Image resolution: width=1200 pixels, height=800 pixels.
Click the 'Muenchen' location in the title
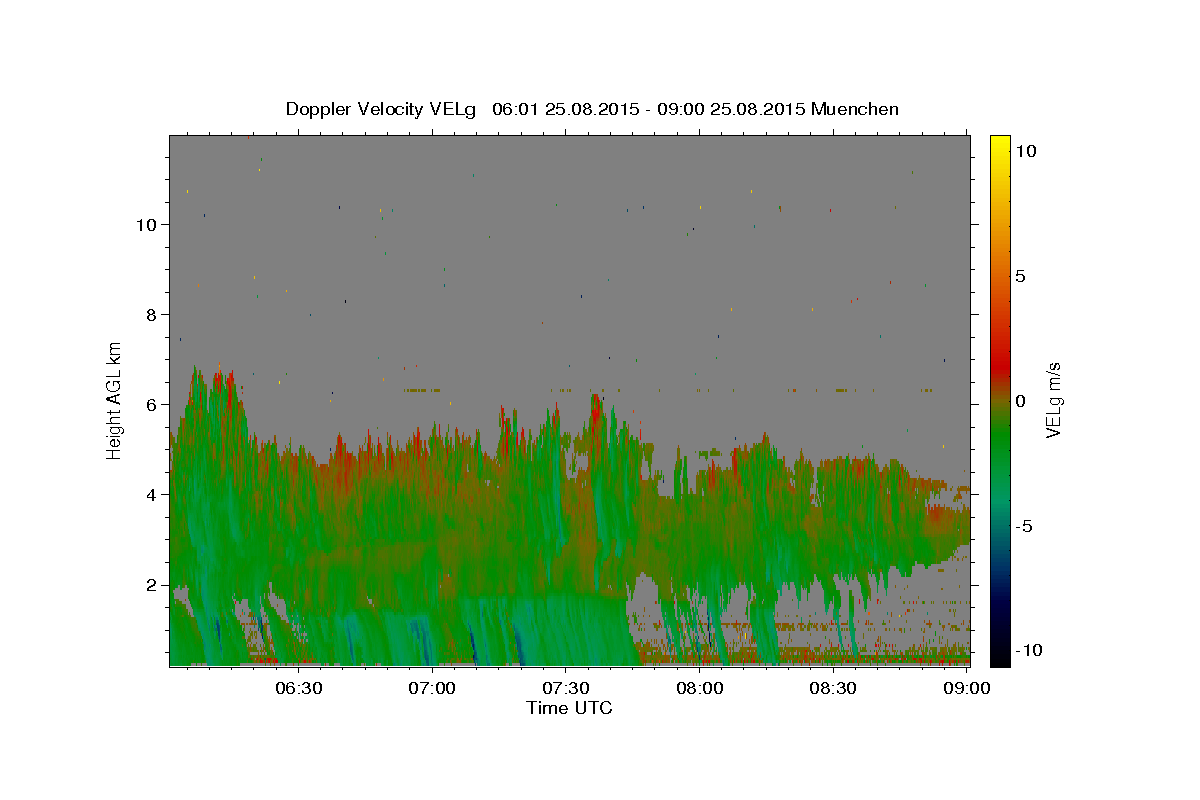pos(855,109)
